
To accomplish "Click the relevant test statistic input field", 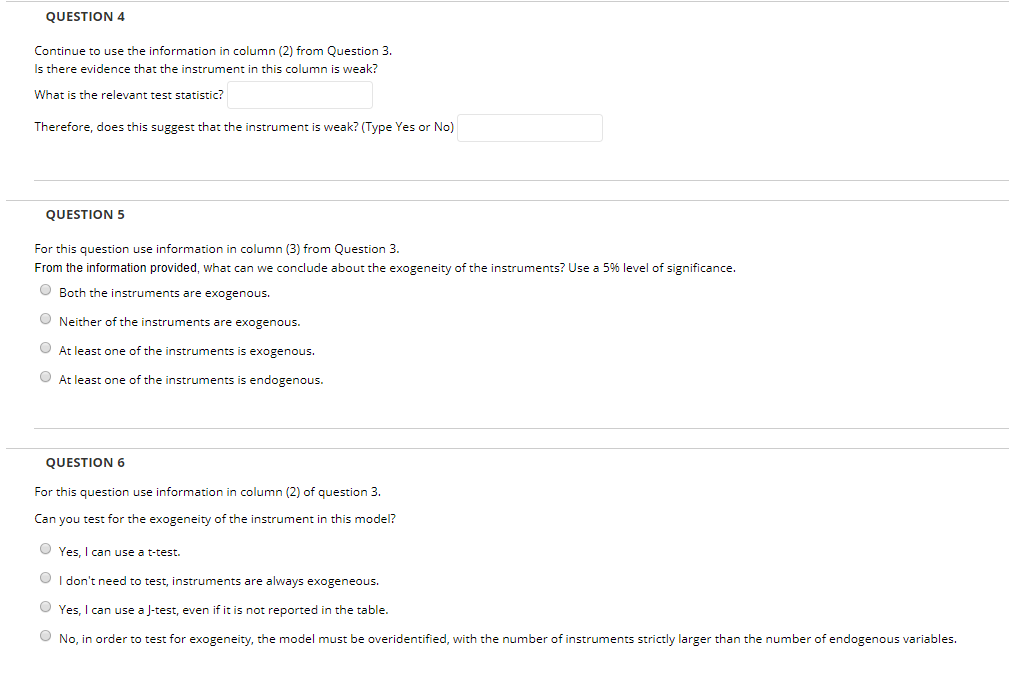I will 299,94.
